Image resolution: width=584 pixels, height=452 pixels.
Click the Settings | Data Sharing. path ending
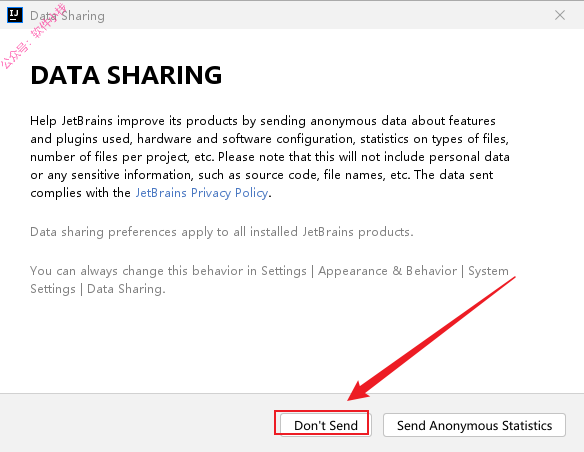(98, 289)
